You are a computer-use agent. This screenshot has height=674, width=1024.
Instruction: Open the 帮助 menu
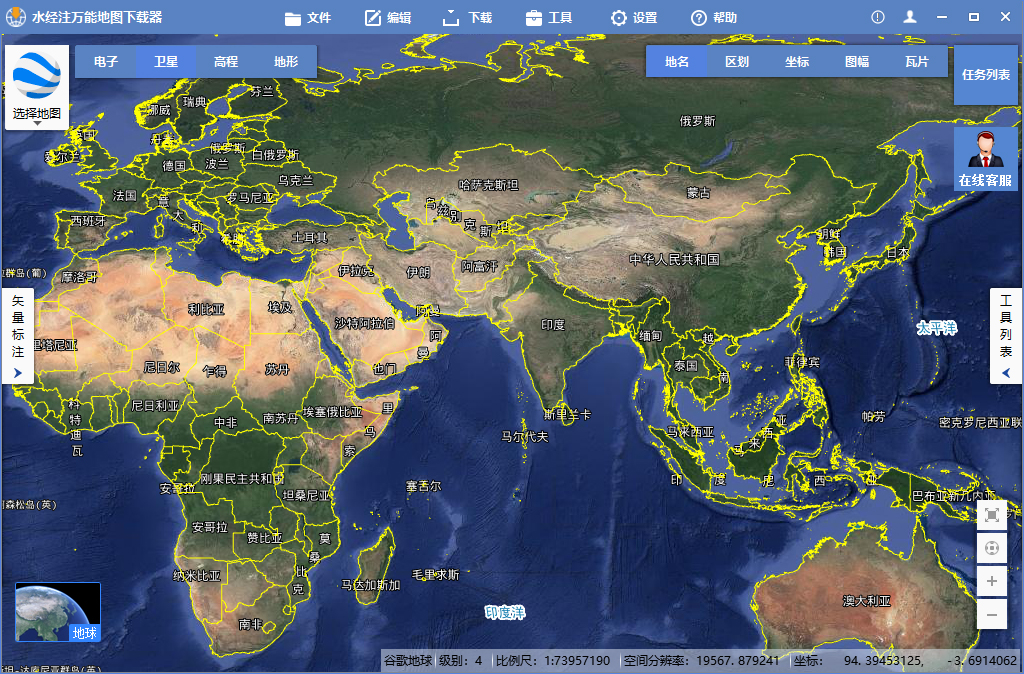click(x=714, y=18)
